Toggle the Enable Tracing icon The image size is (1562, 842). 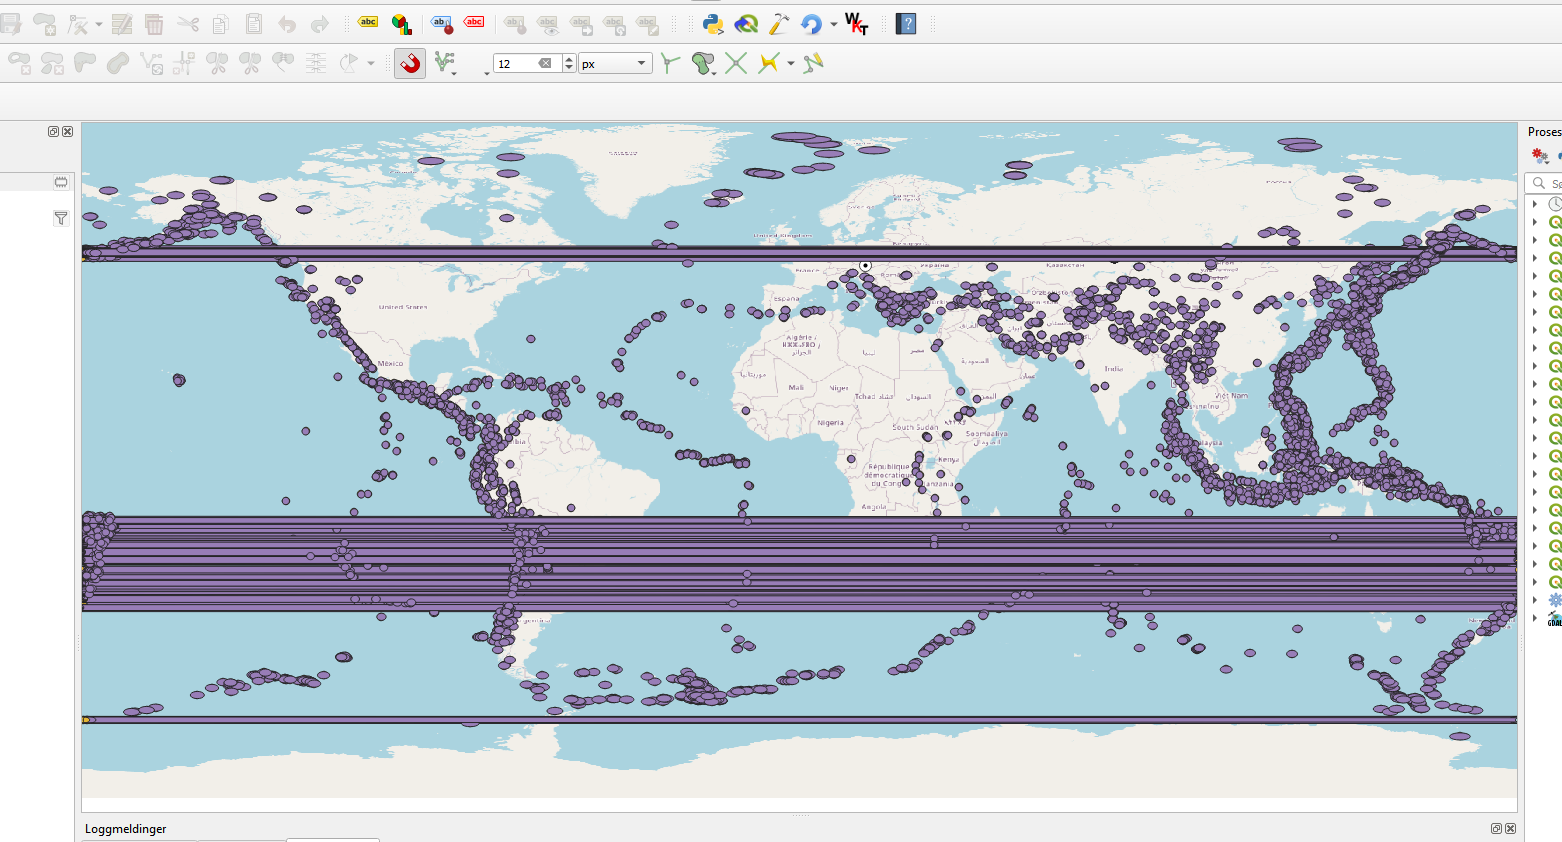[768, 63]
